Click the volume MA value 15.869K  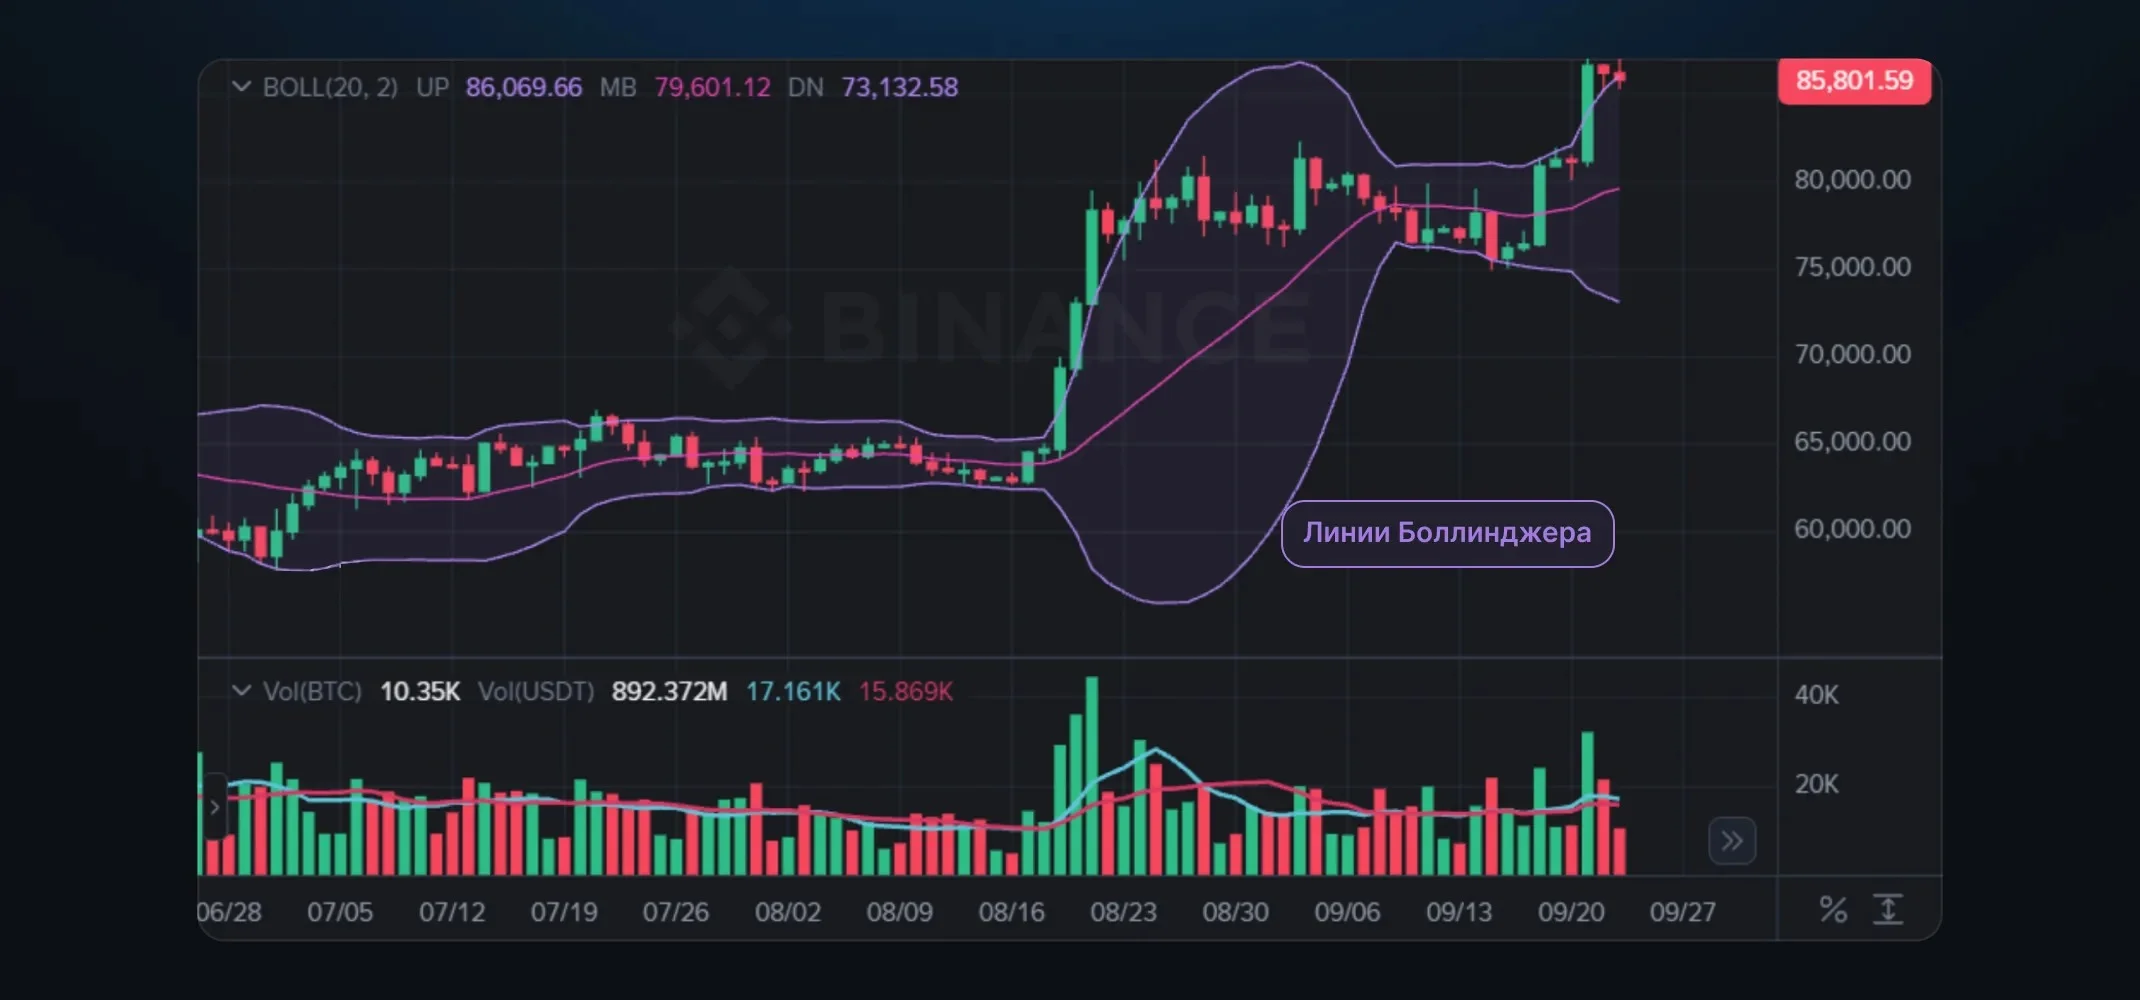[x=905, y=691]
